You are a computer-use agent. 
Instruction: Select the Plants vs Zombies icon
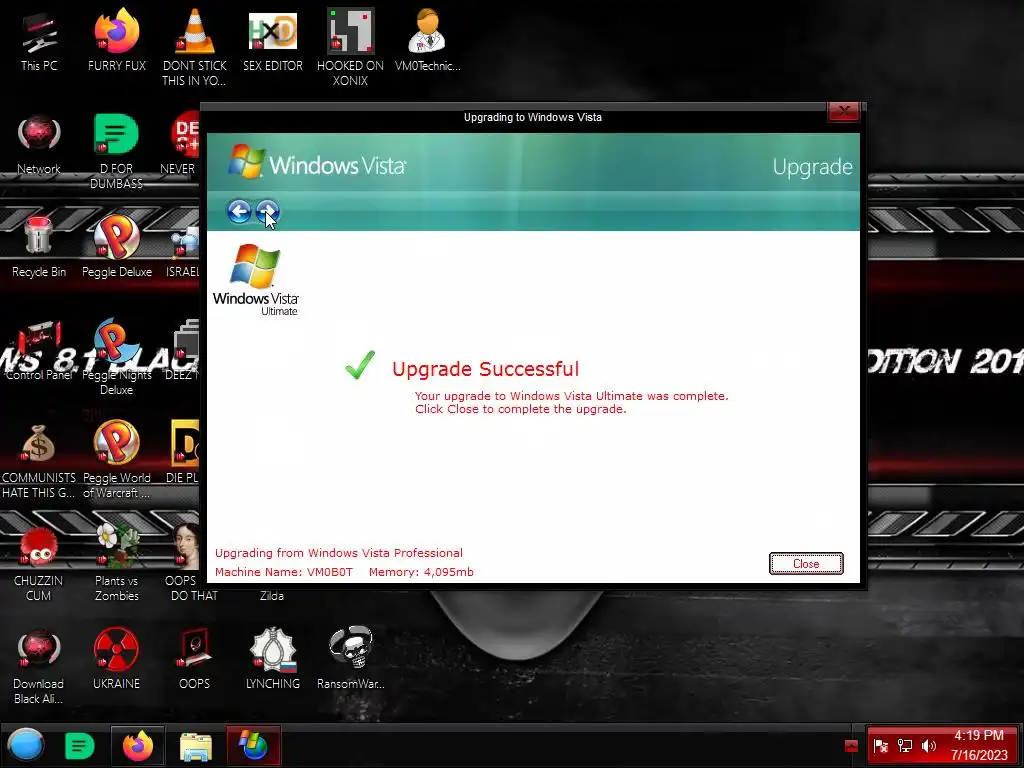[x=116, y=563]
